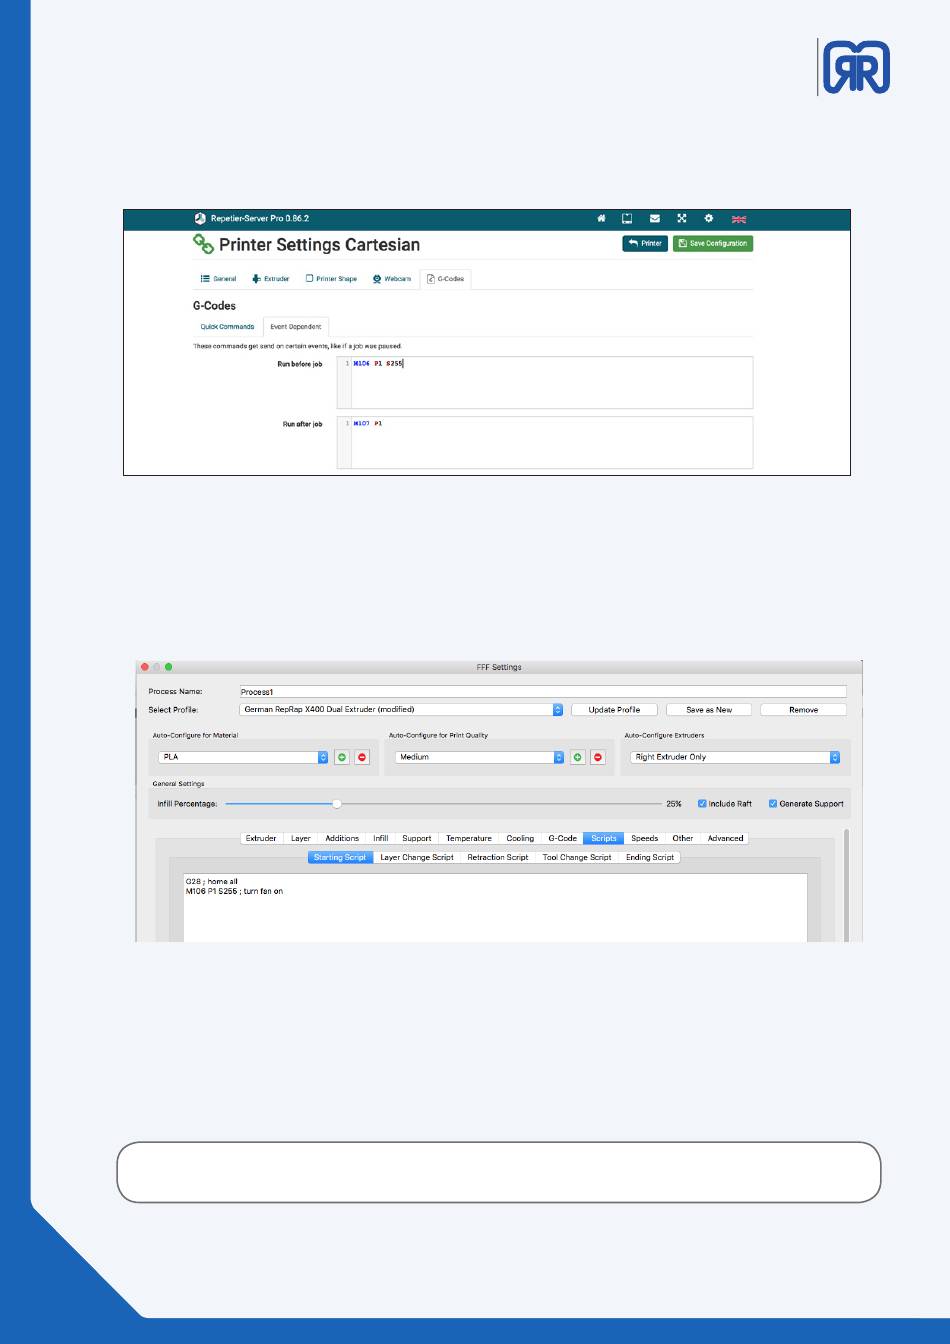
Task: Click the Update Profile button
Action: coord(614,710)
